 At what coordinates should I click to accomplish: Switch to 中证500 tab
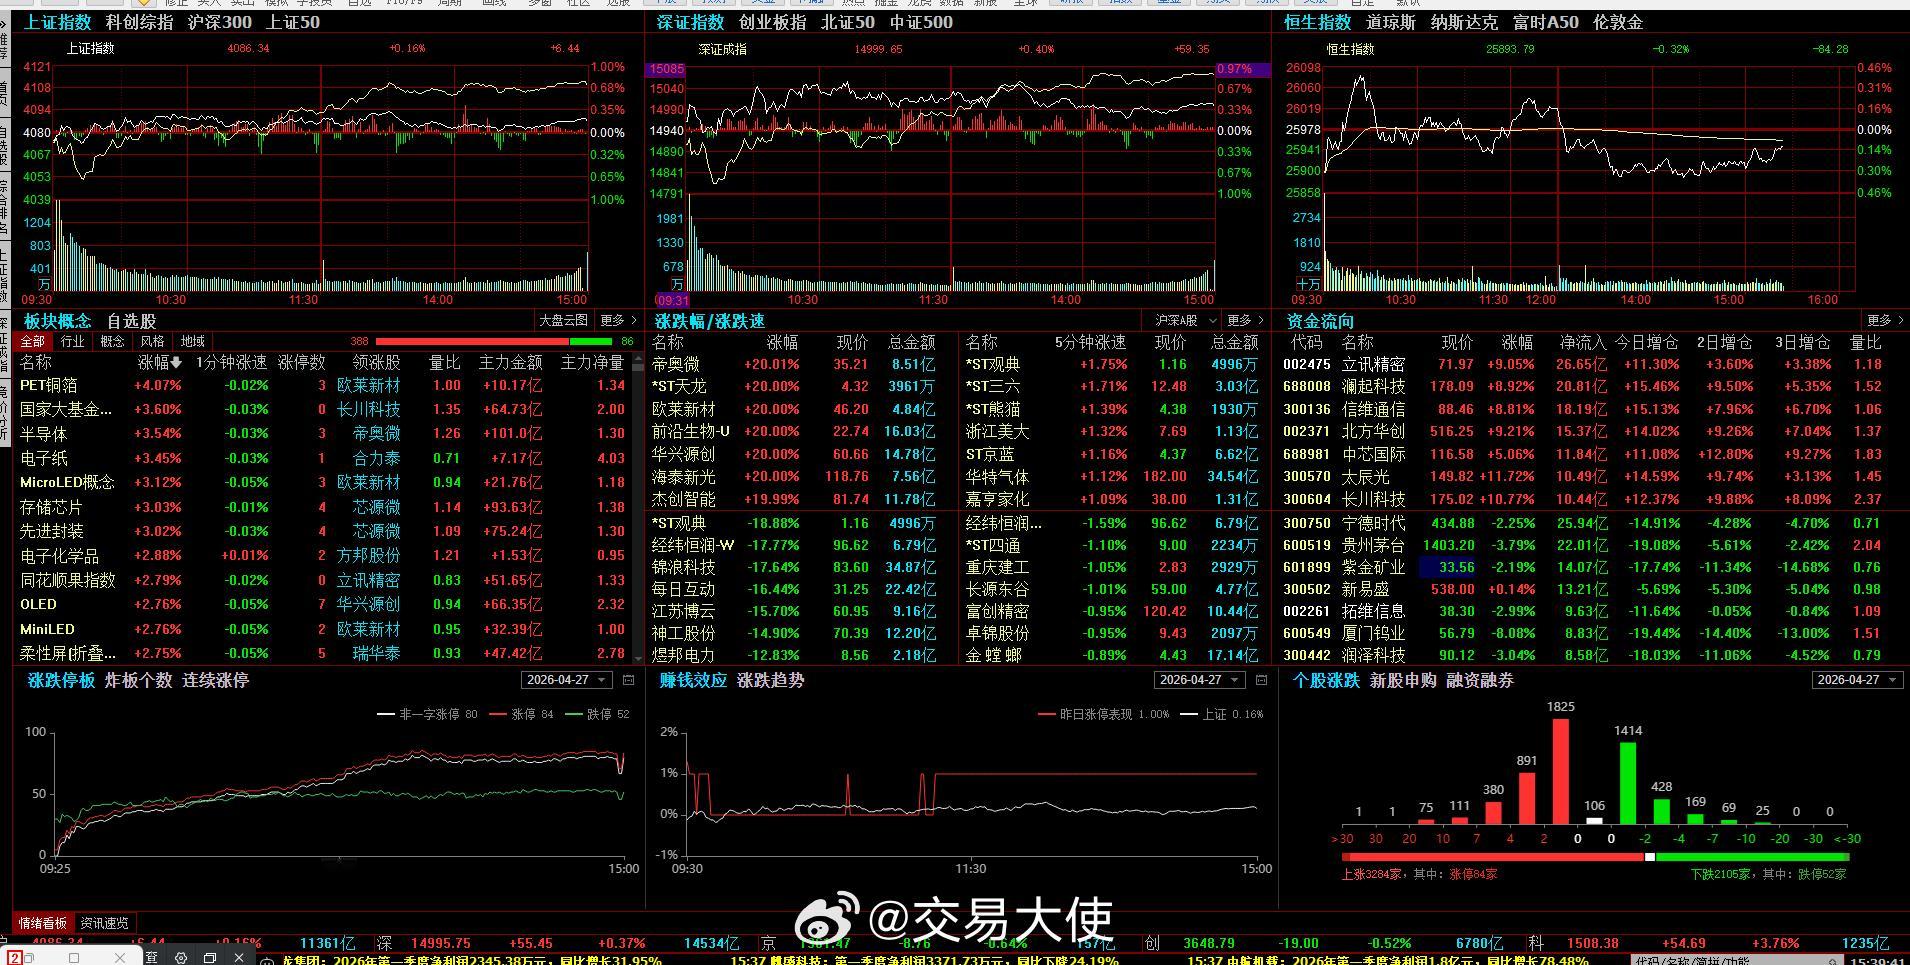click(921, 22)
